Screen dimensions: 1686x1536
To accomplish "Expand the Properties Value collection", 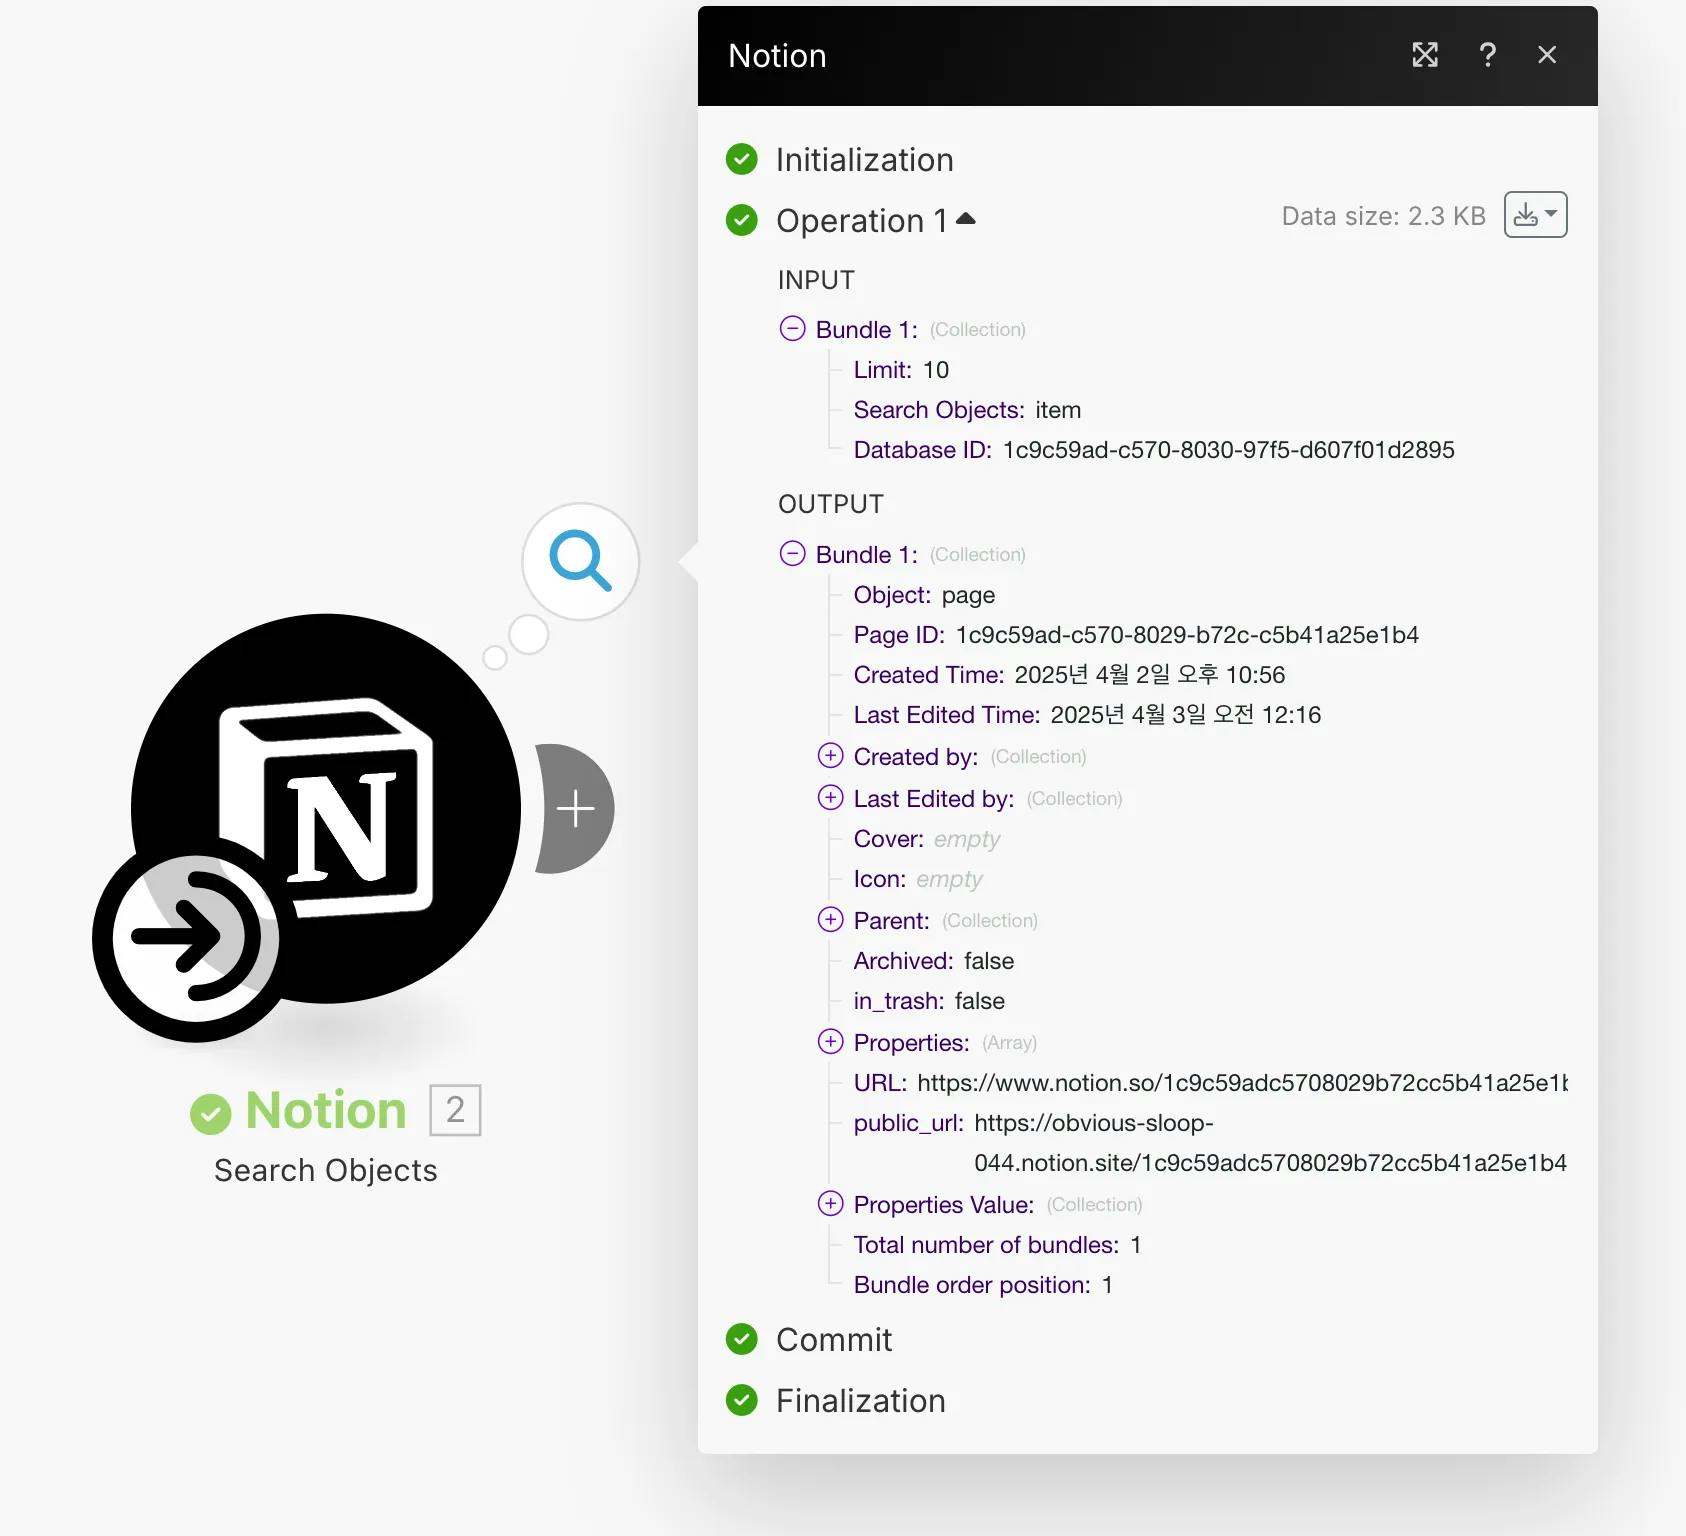I will [830, 1204].
